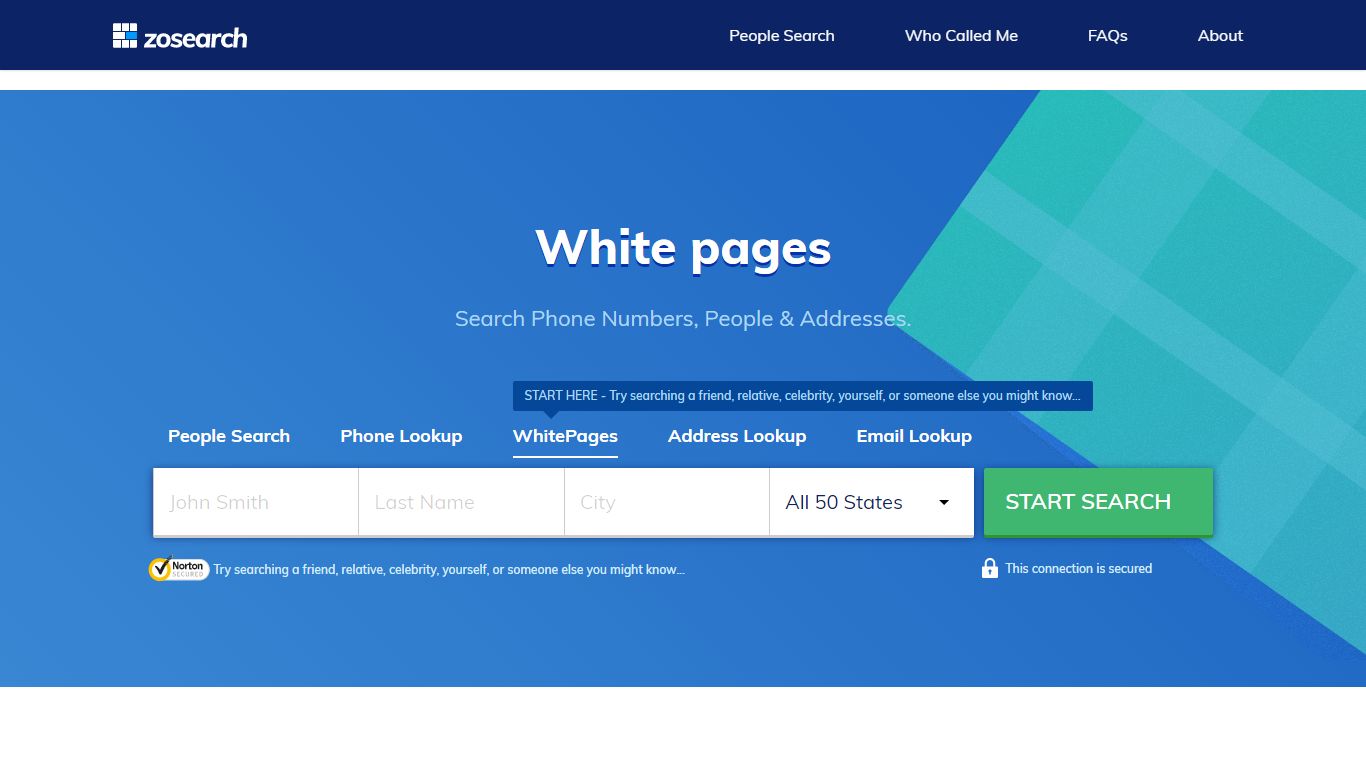1366x768 pixels.
Task: Click the START SEARCH button
Action: point(1098,502)
